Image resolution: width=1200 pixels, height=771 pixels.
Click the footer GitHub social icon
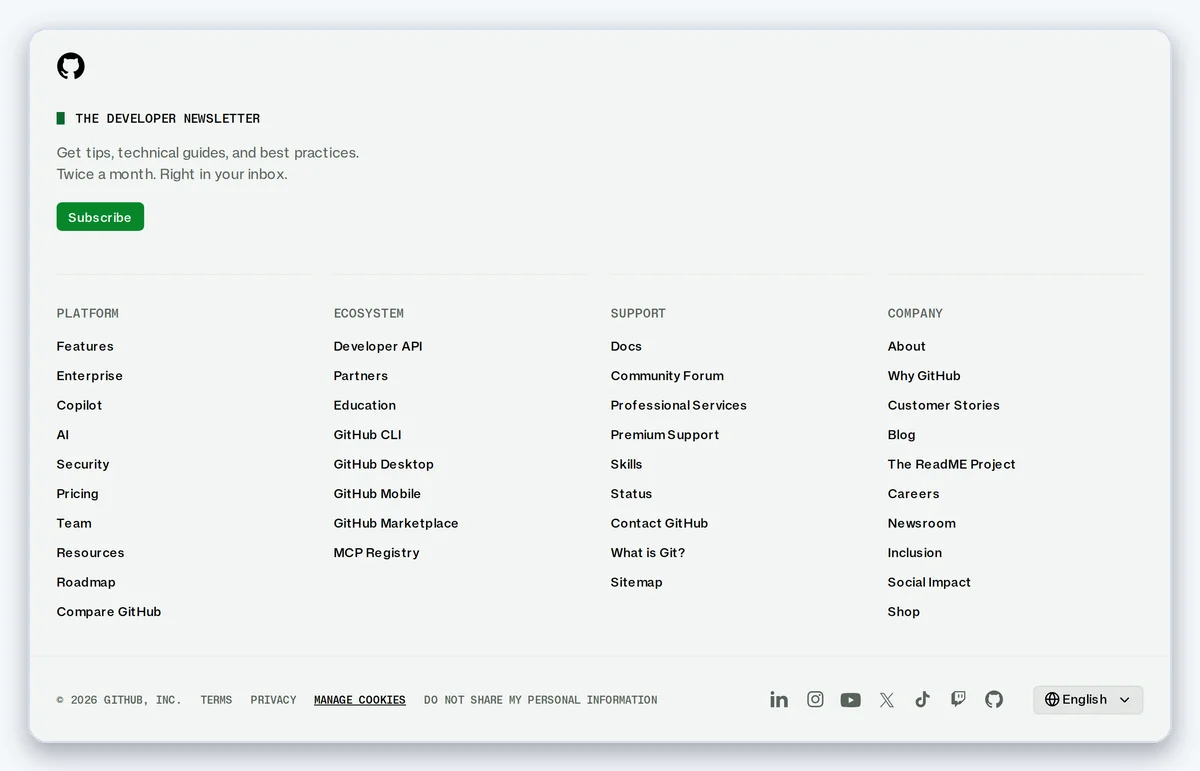(x=994, y=700)
